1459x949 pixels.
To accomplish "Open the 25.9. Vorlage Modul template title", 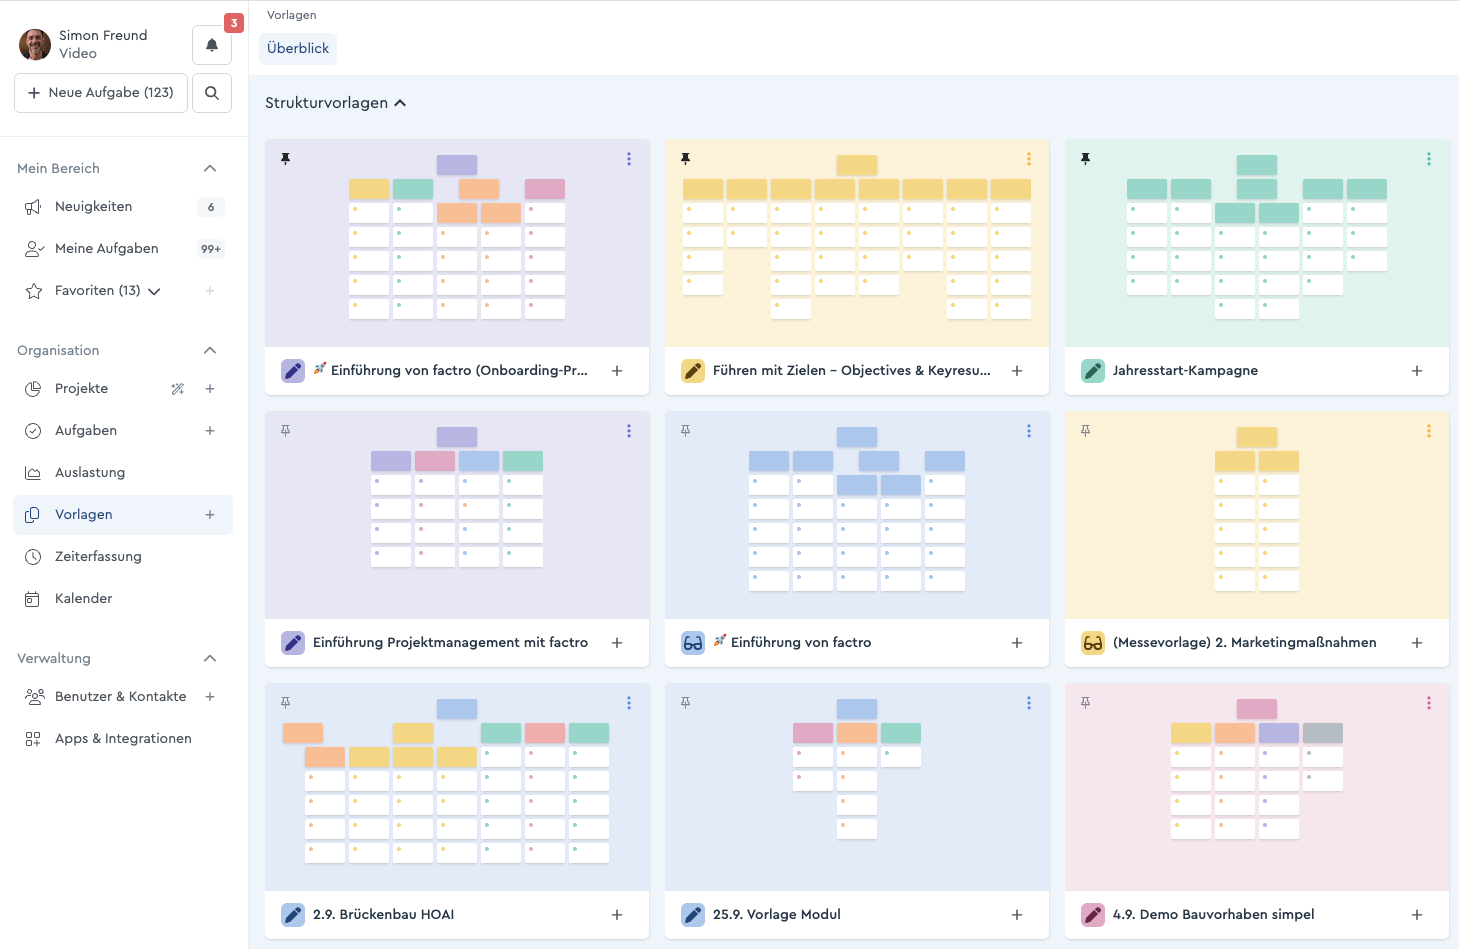I will pos(777,915).
